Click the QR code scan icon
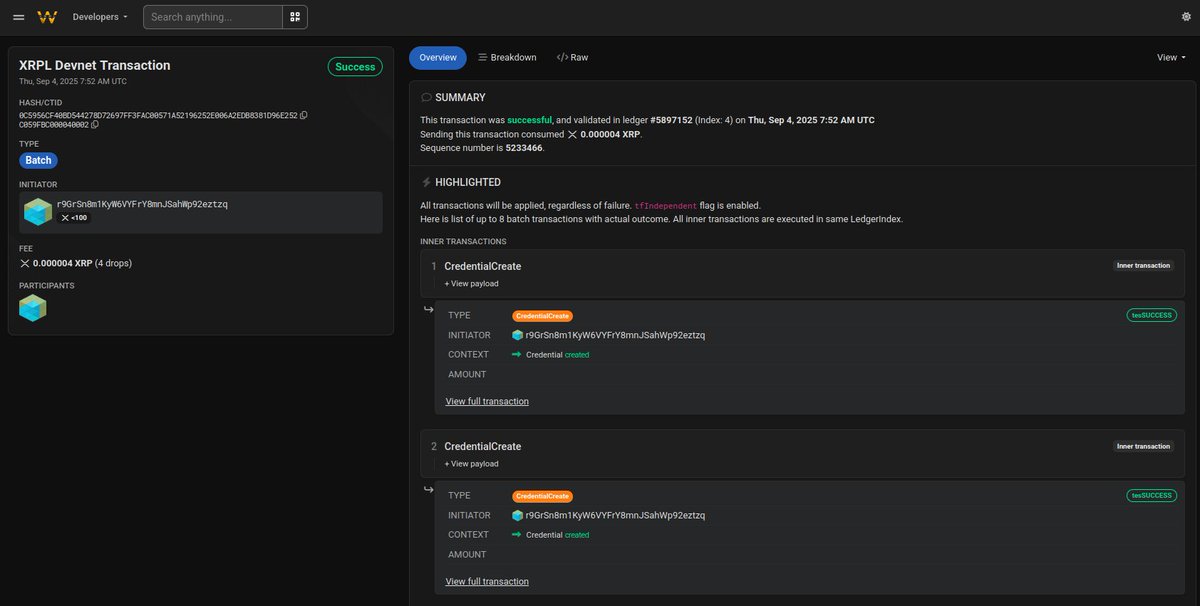Screen dimensions: 1200x606 [295, 17]
